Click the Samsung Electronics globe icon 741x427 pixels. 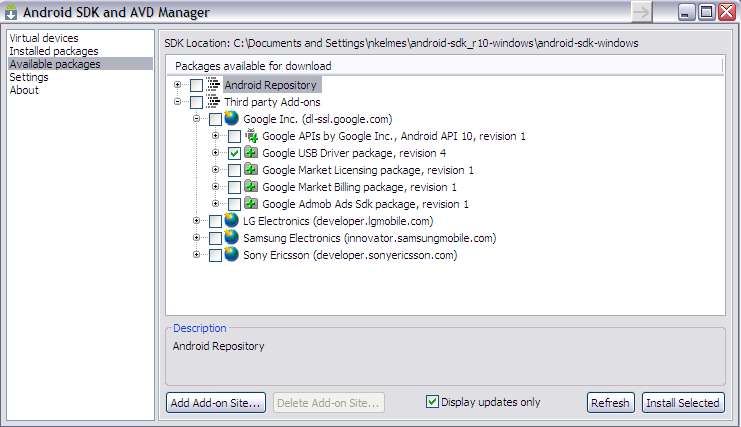coord(232,237)
